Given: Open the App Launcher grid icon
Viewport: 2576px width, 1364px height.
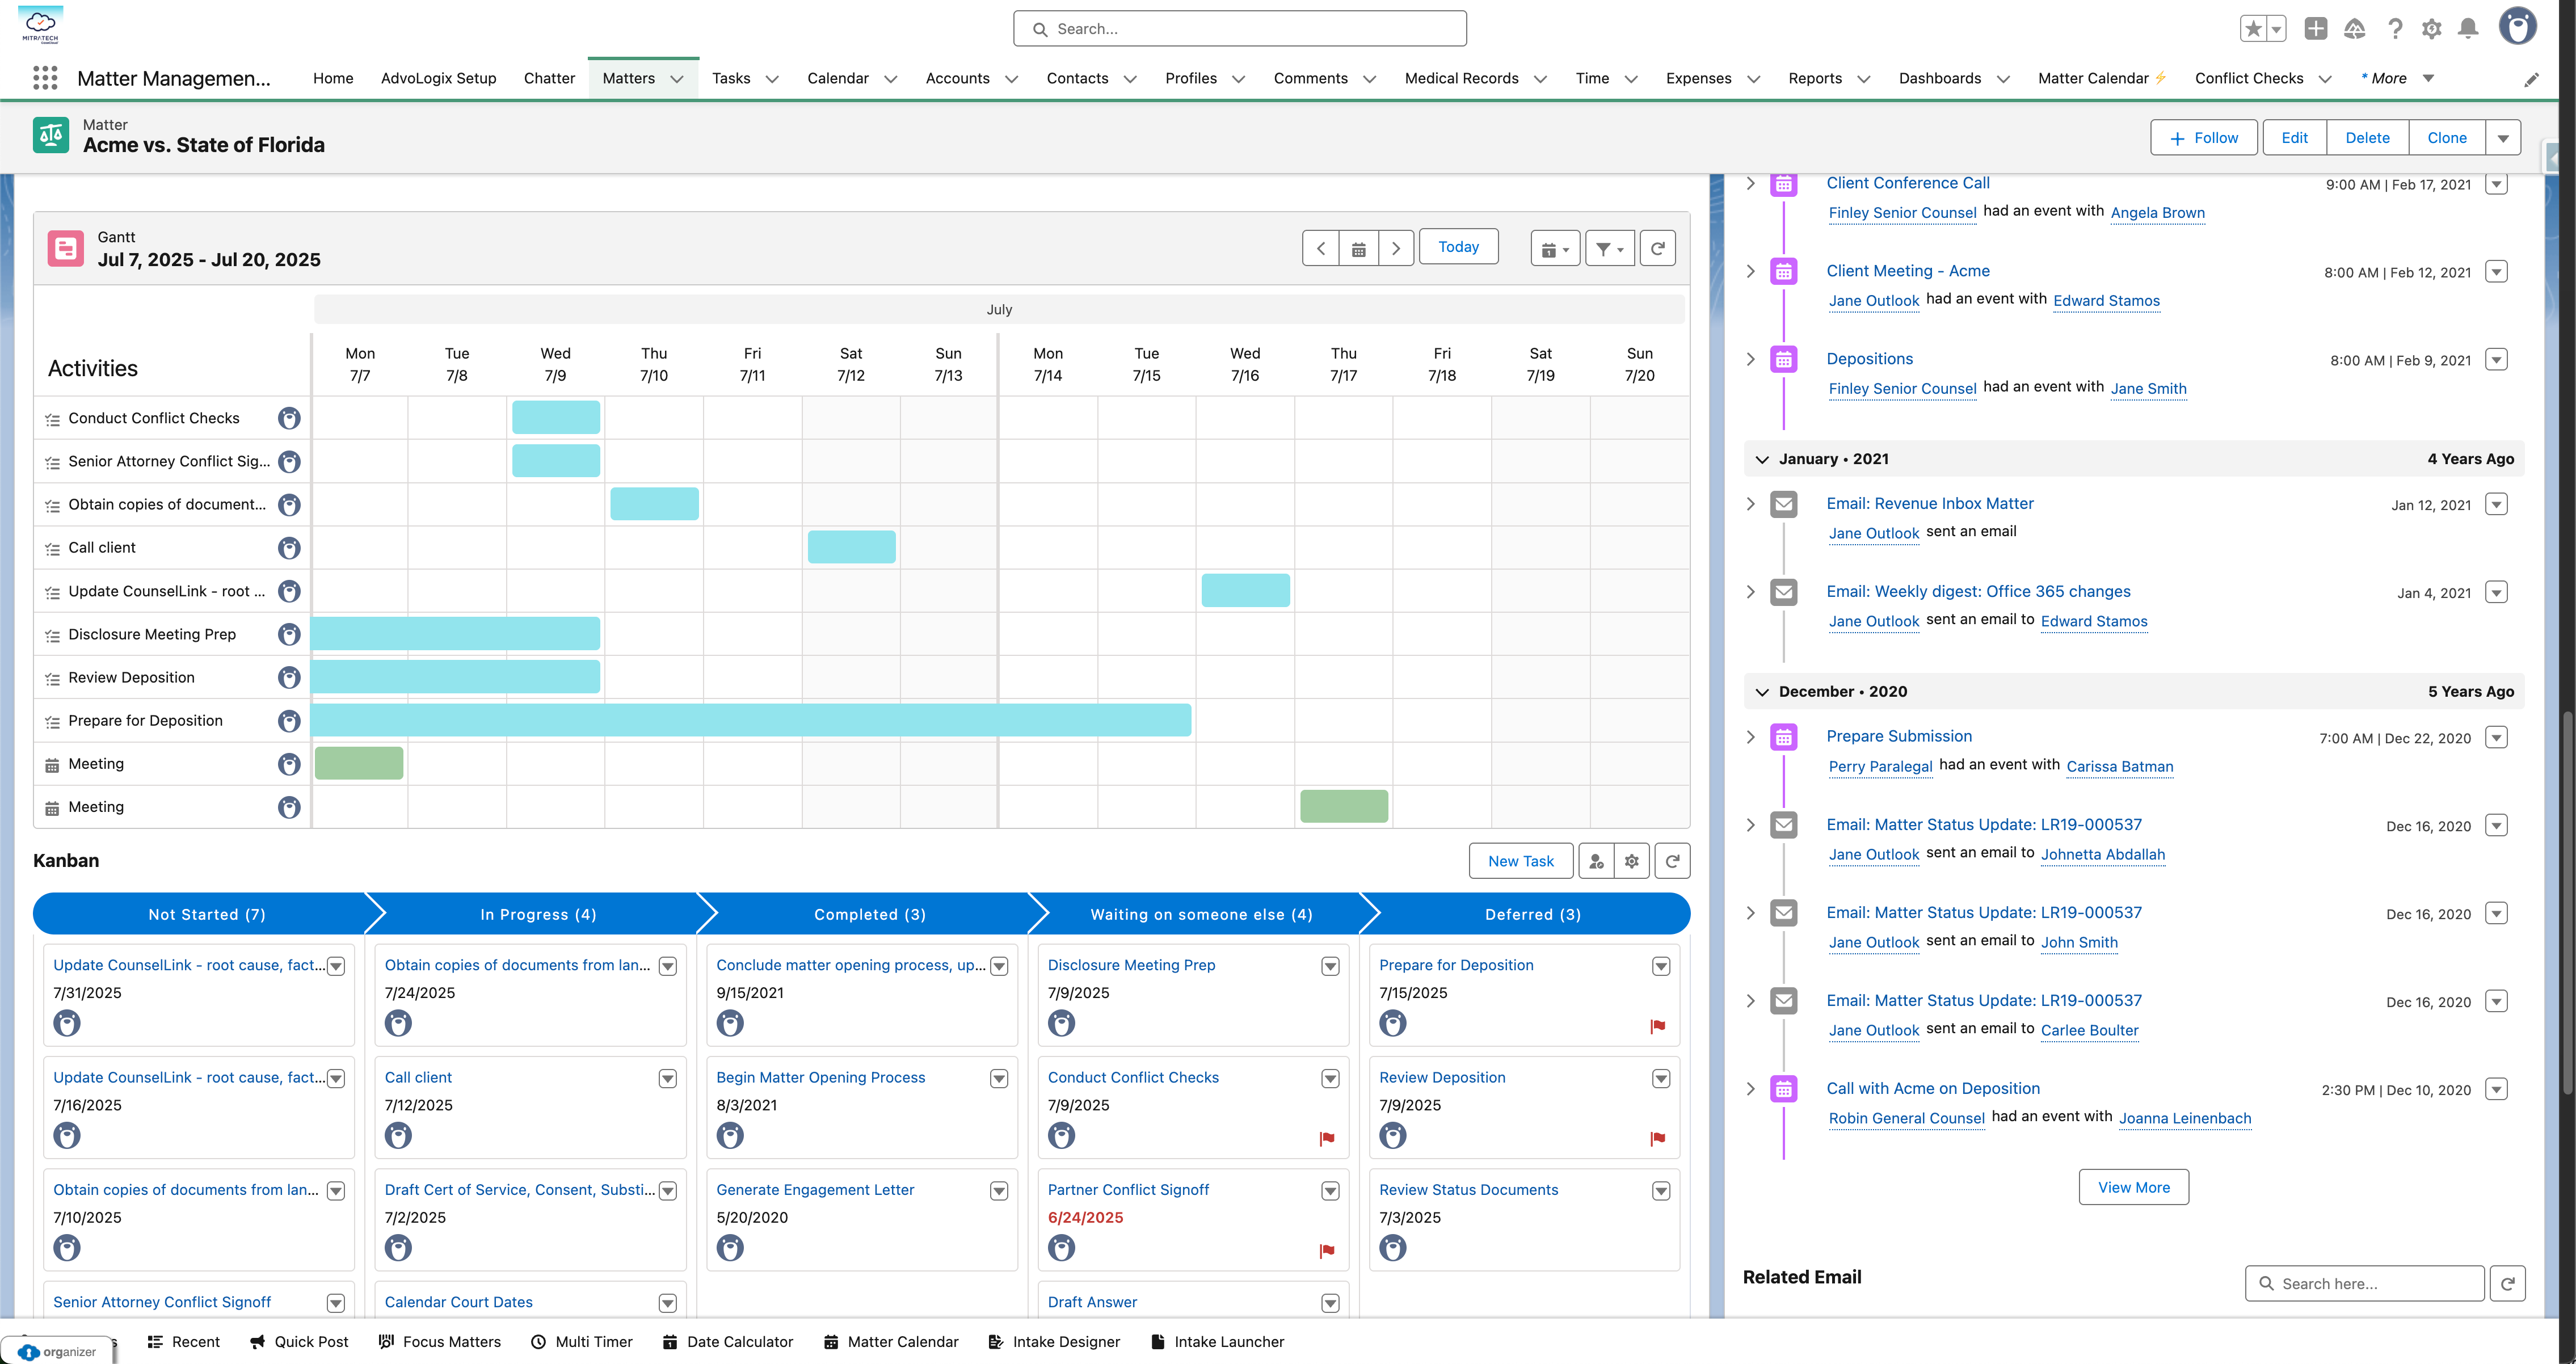Looking at the screenshot, I should 45,78.
